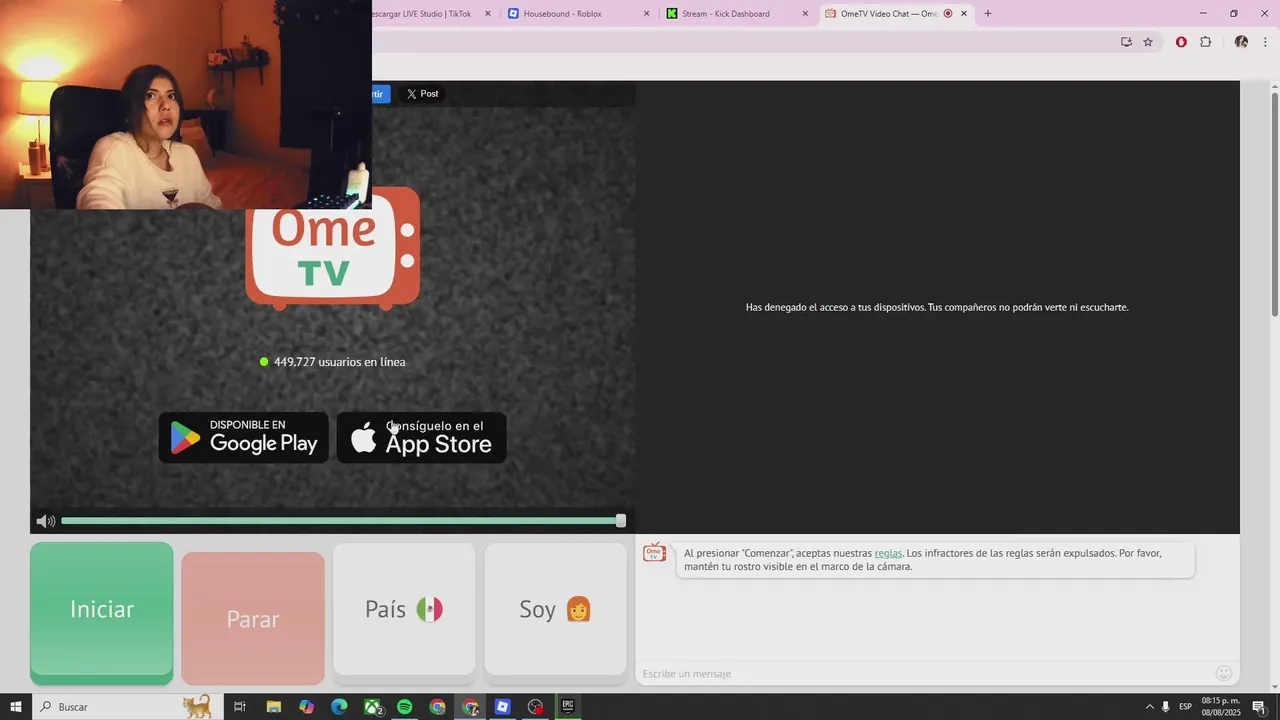
Task: Click the red ad blocker extension icon
Action: pos(1181,42)
